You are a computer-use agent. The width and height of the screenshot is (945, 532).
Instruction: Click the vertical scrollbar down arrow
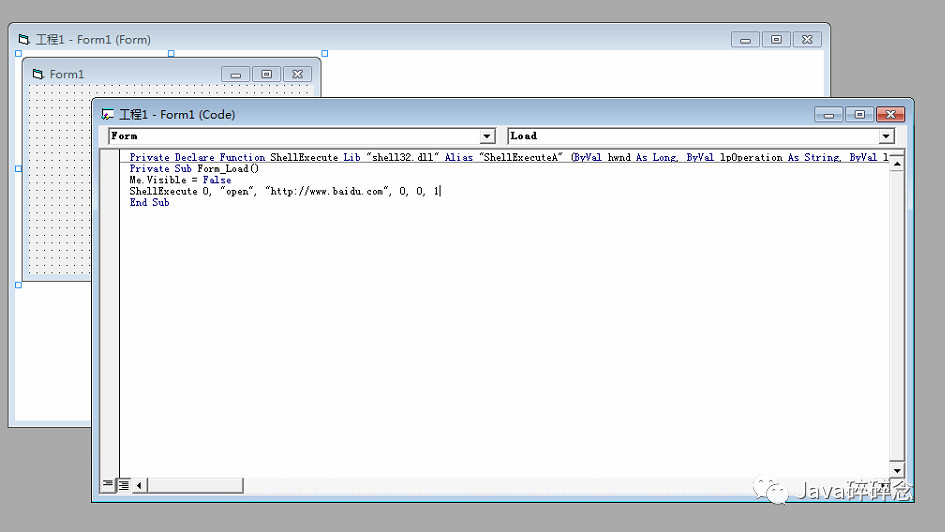coord(897,471)
